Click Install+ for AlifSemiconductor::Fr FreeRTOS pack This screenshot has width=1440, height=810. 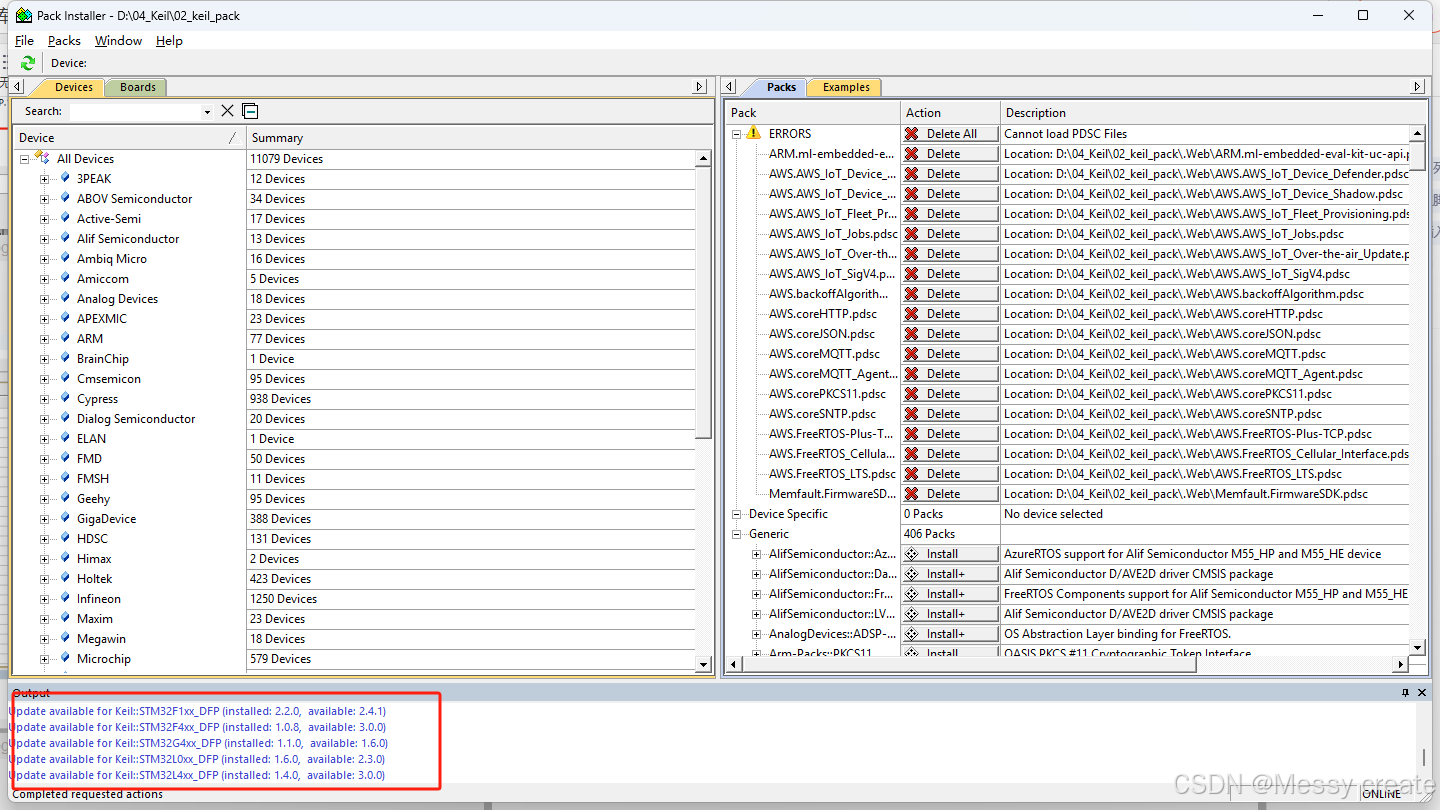(x=950, y=593)
